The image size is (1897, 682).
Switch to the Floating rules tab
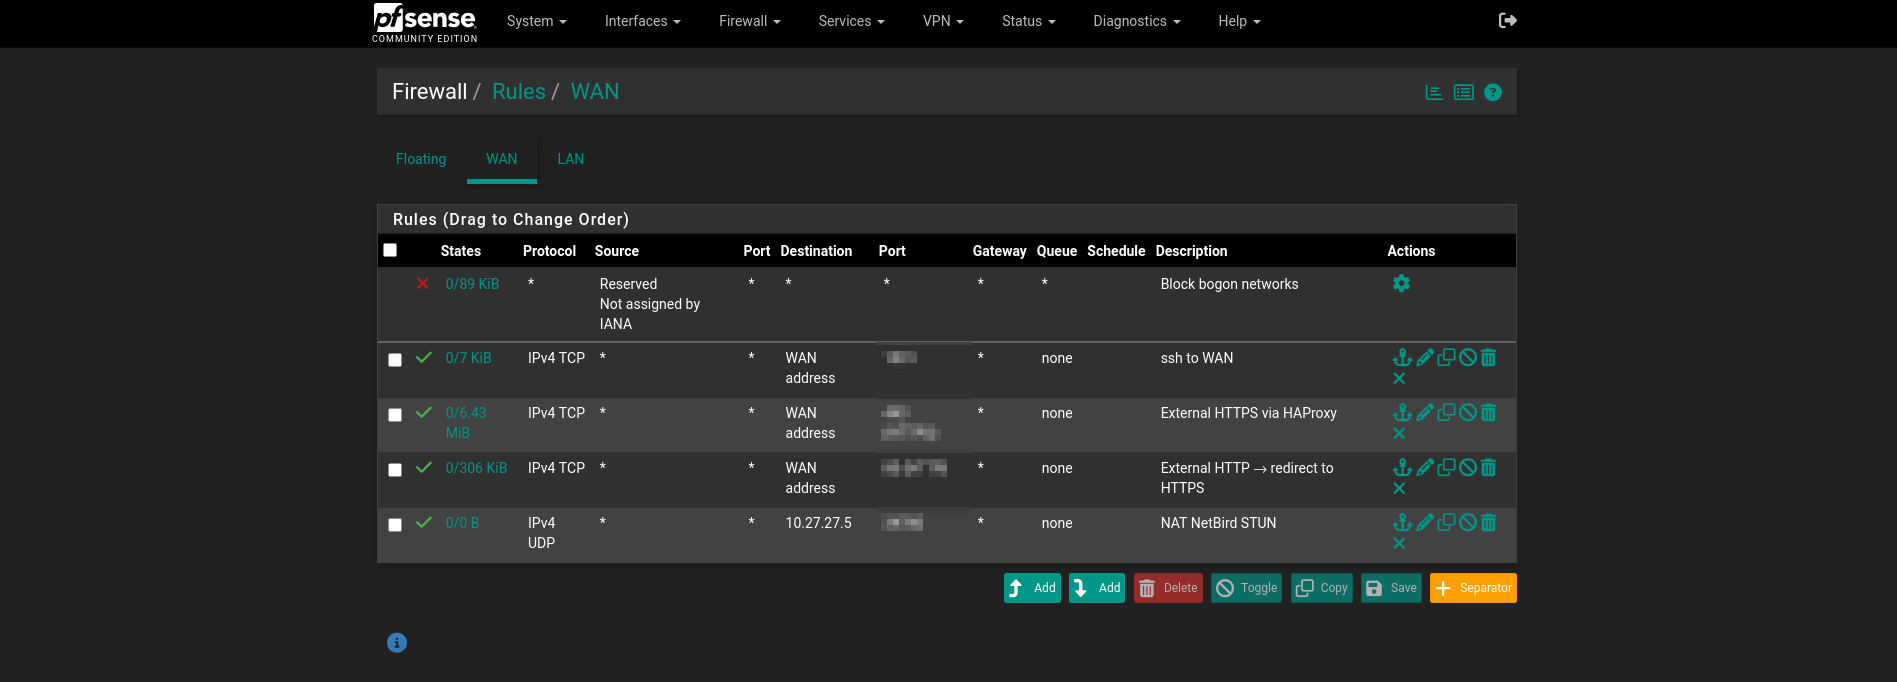click(421, 159)
